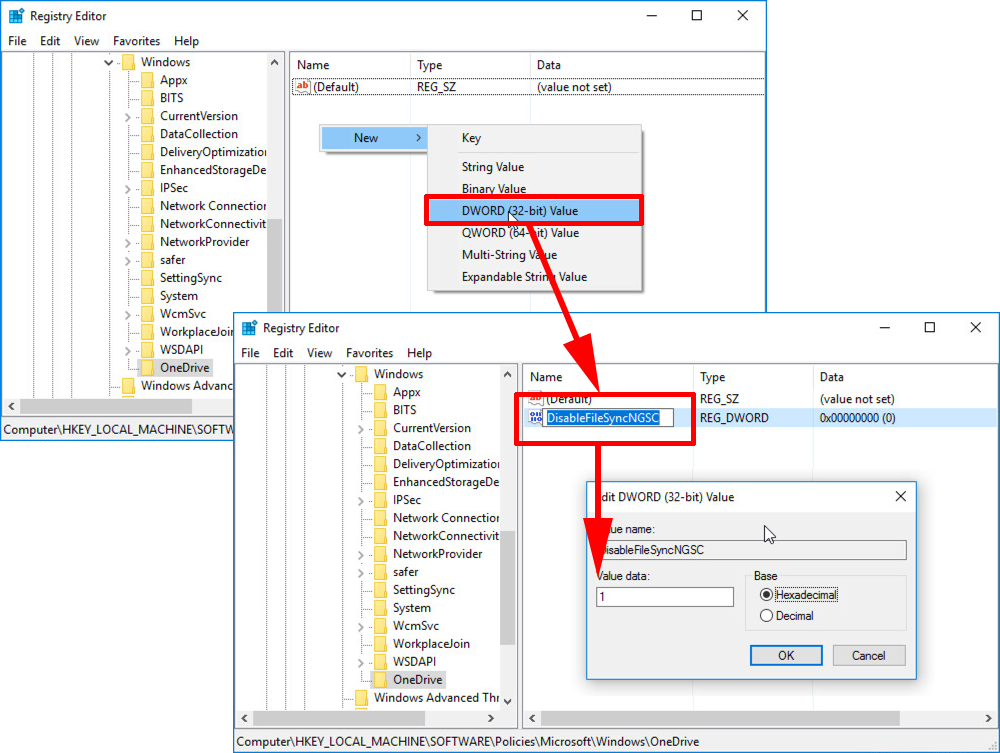Open View menu in front window
The width and height of the screenshot is (1000, 753).
point(320,353)
